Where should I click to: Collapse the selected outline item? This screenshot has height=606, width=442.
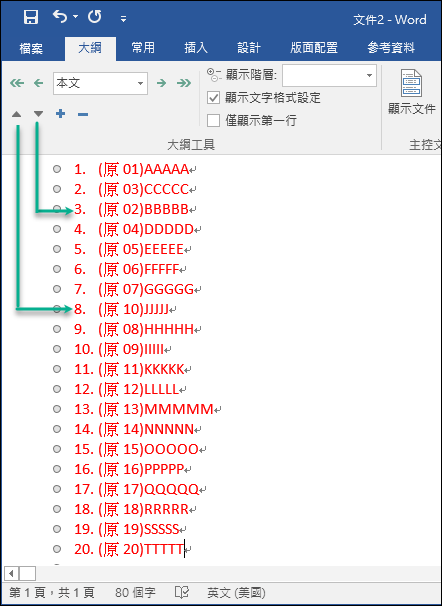tap(83, 114)
